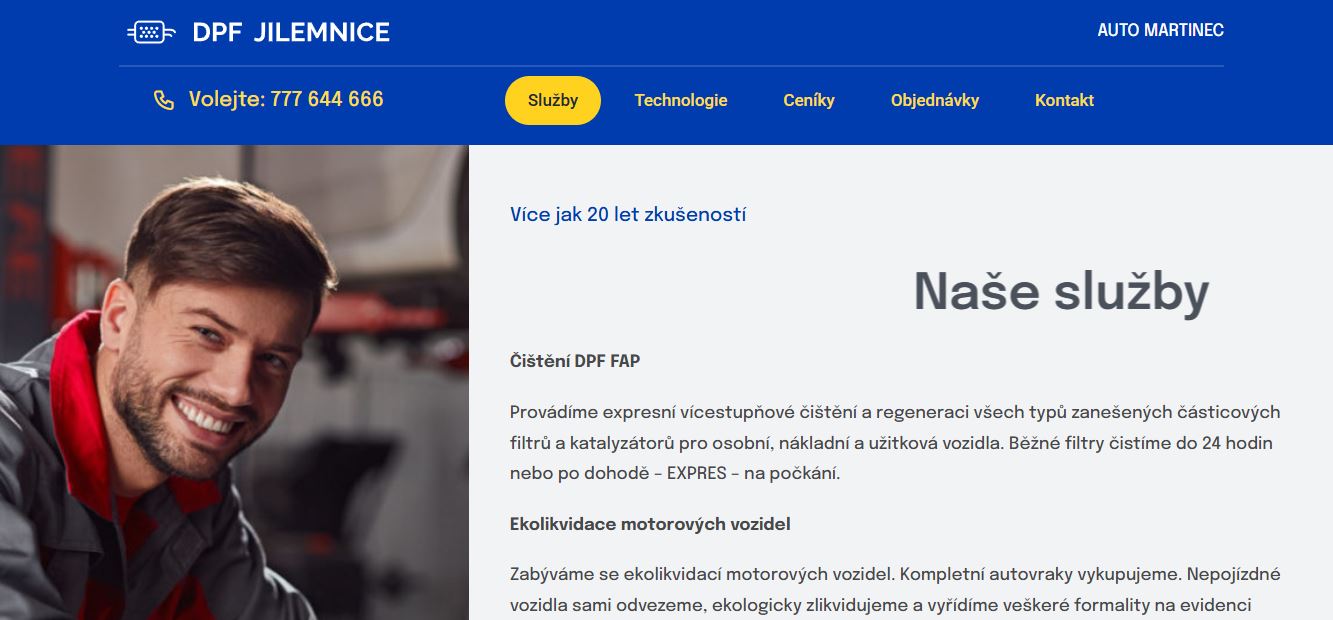Click the paragraph starting with Zabýváme se

pyautogui.click(x=894, y=589)
